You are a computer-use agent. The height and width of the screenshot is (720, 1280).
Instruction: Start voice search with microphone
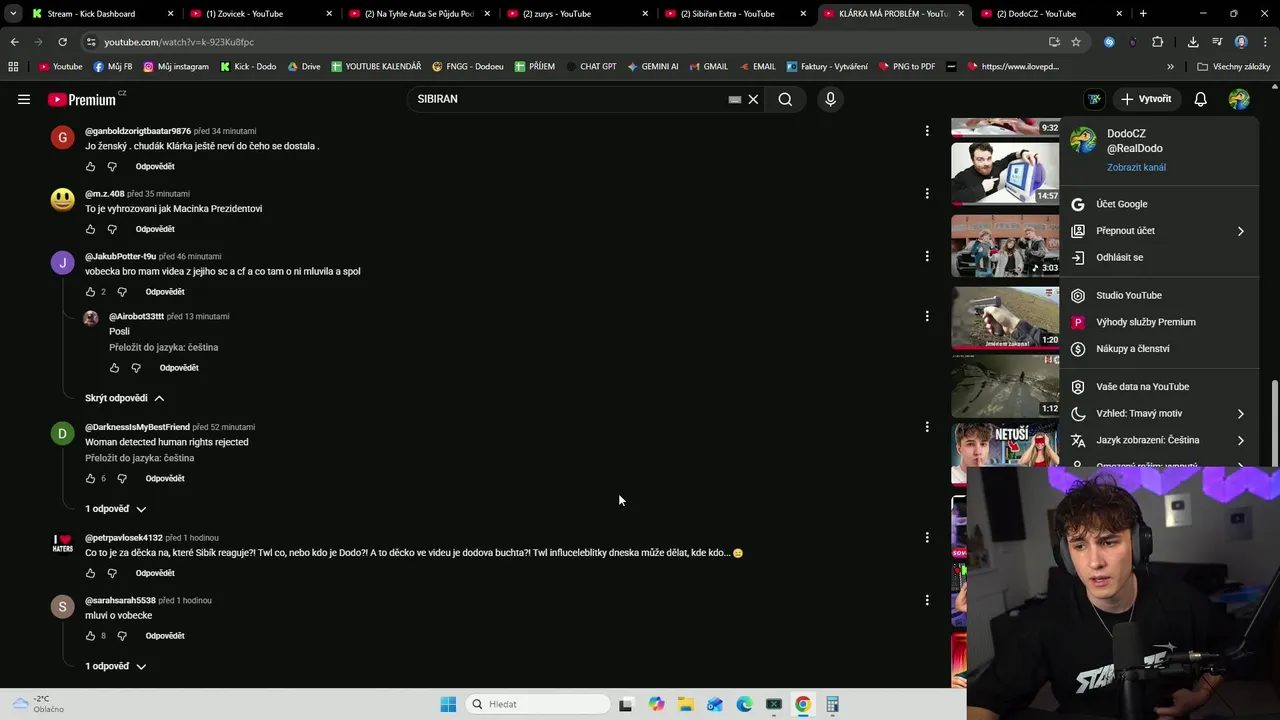[830, 99]
